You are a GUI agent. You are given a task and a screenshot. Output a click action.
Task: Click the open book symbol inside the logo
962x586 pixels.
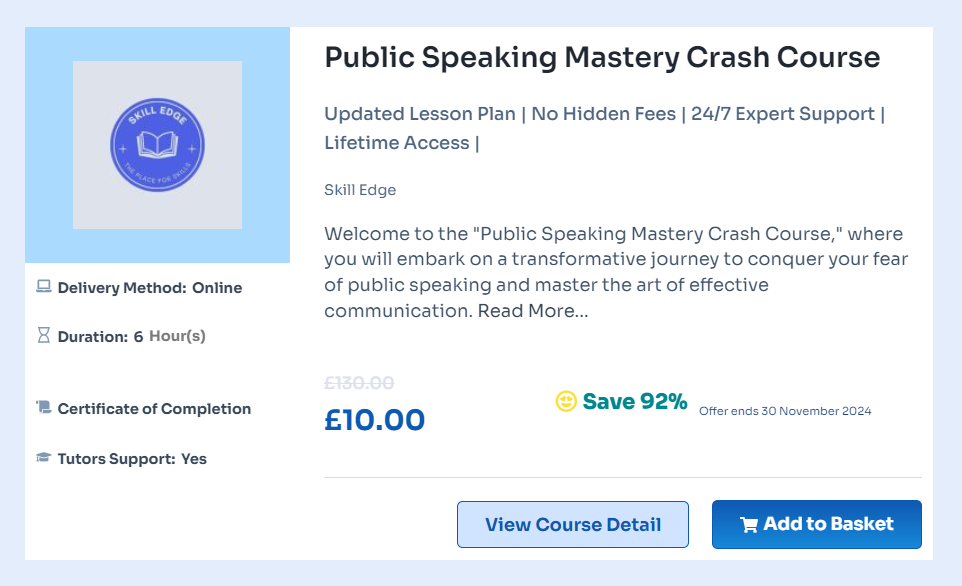click(157, 145)
